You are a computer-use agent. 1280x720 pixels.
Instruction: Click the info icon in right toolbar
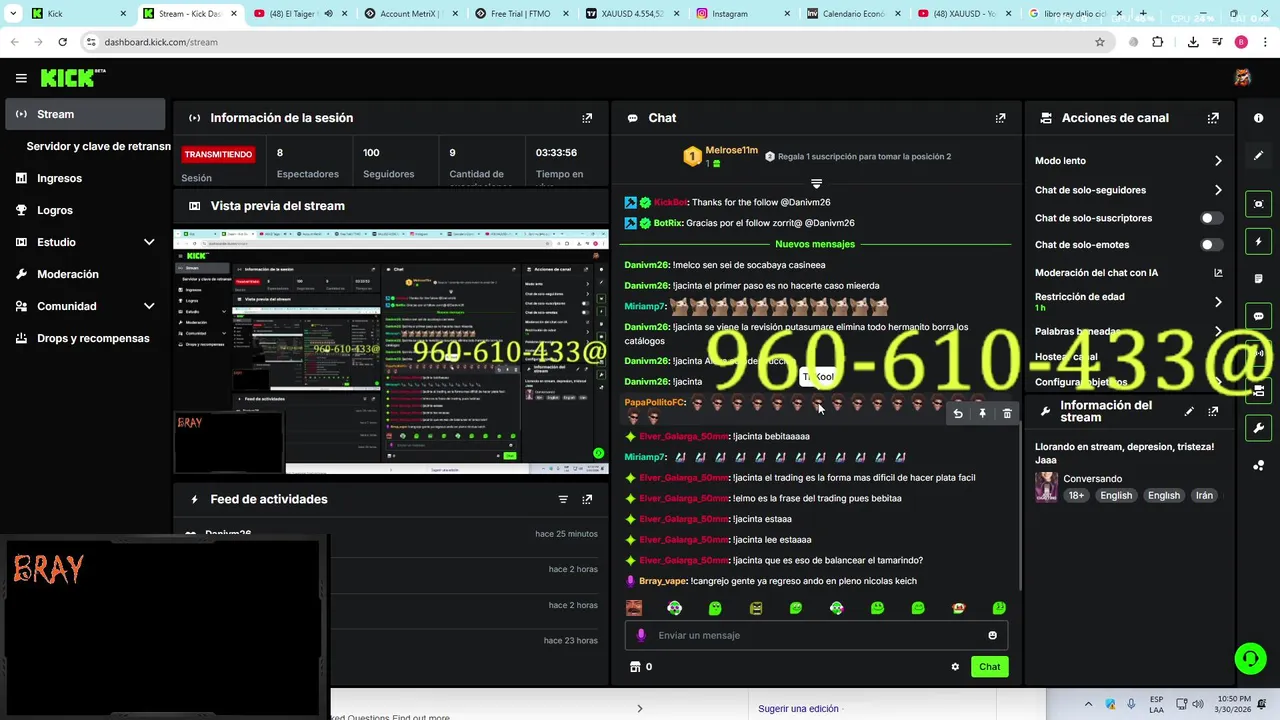coord(1258,118)
